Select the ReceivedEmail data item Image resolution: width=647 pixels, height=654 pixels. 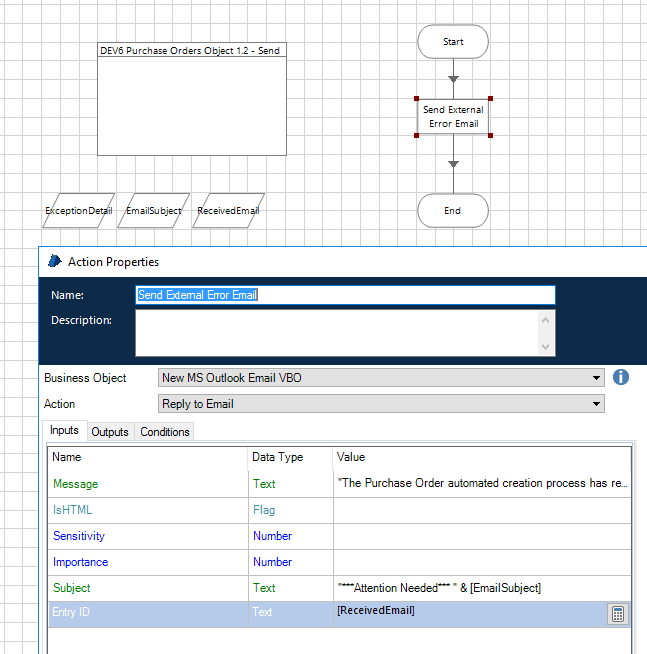[x=228, y=211]
